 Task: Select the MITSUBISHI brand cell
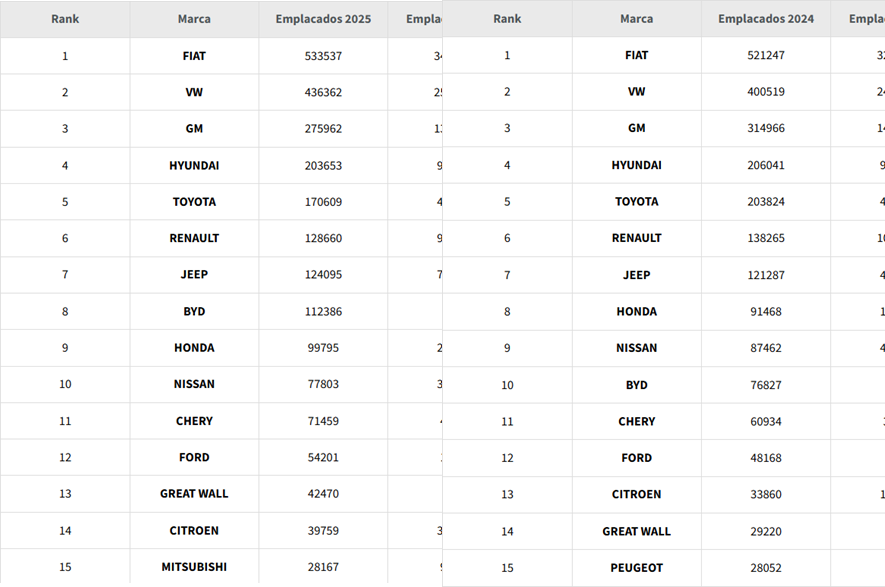pos(194,567)
